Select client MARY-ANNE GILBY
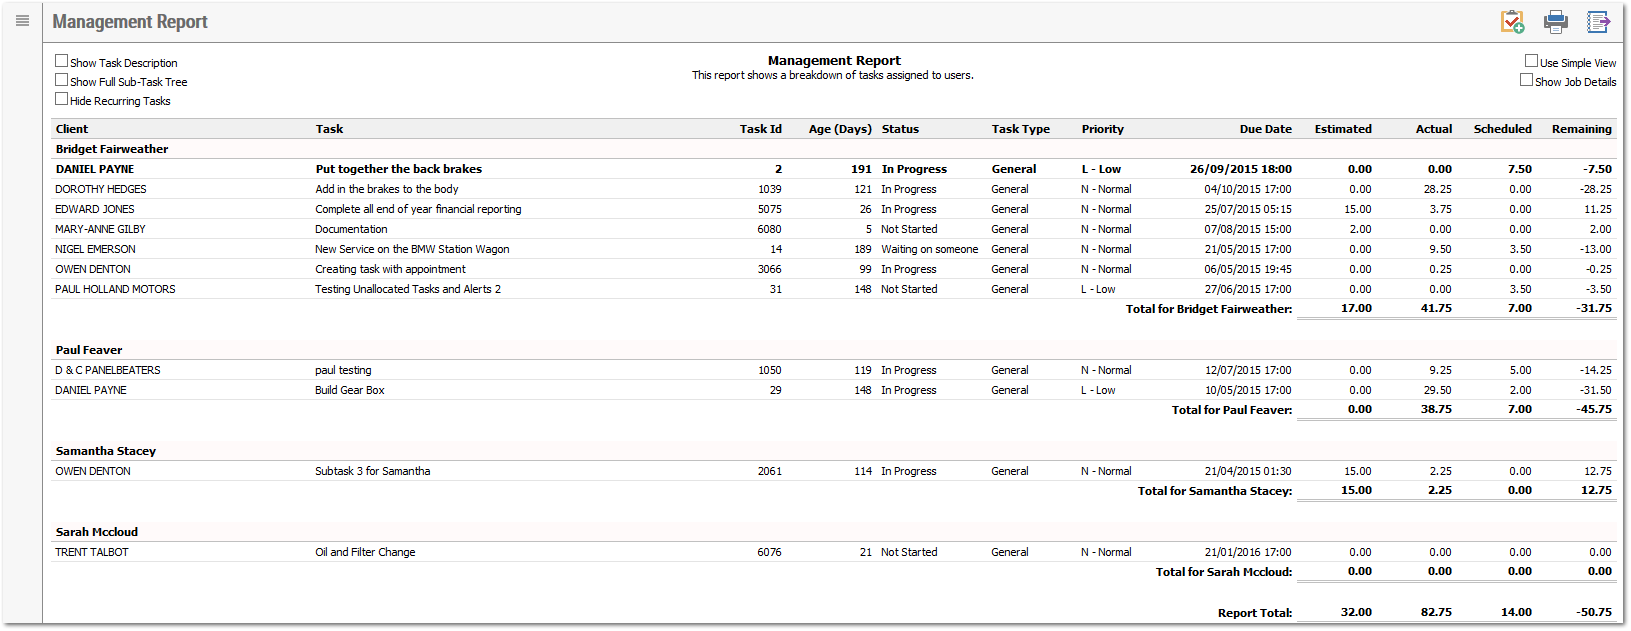 [100, 229]
